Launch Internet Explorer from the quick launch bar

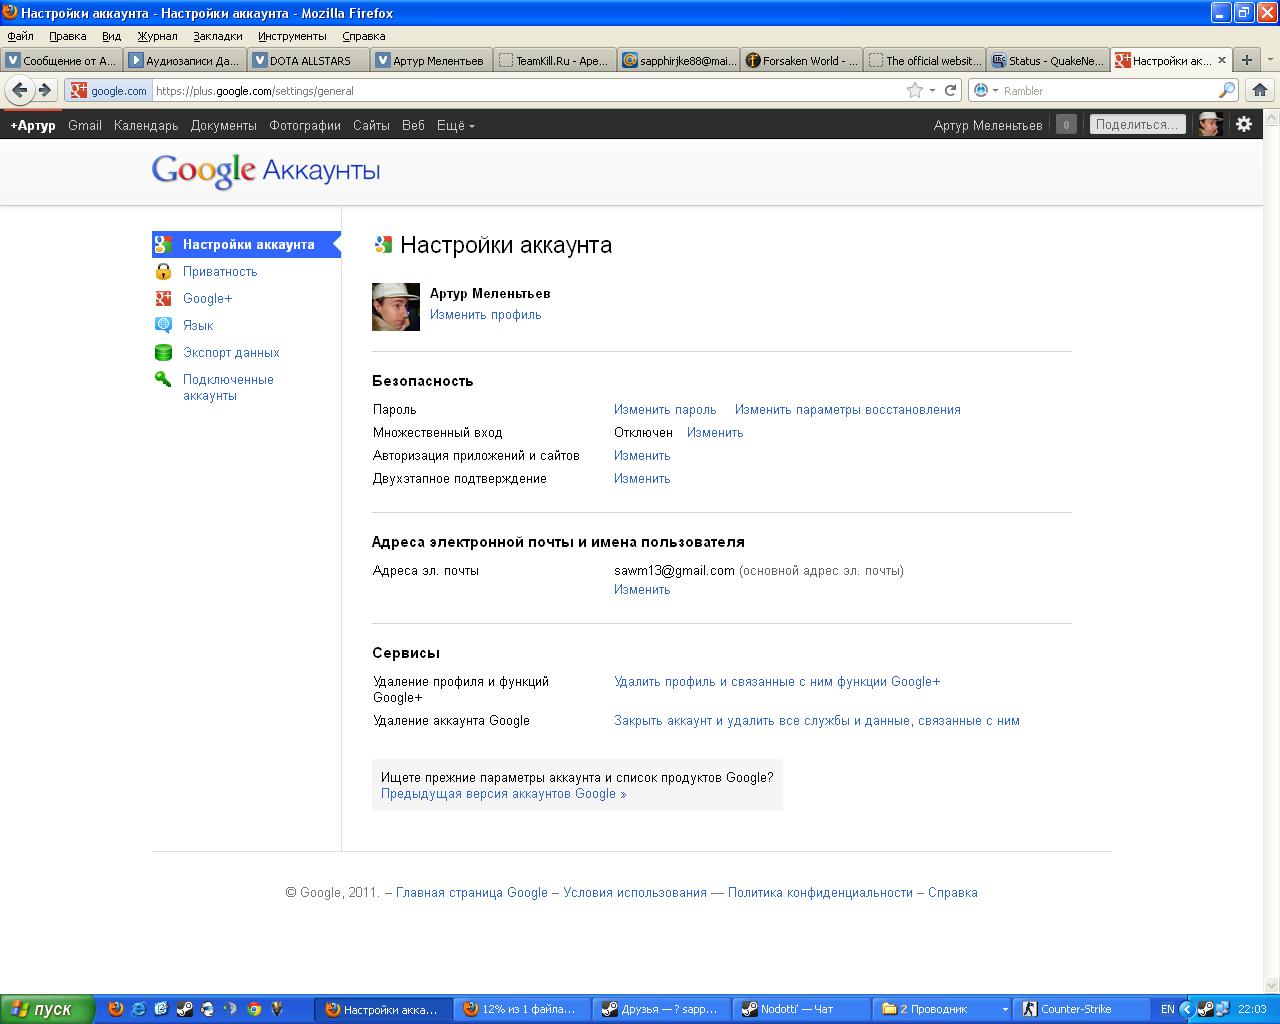[x=139, y=1009]
